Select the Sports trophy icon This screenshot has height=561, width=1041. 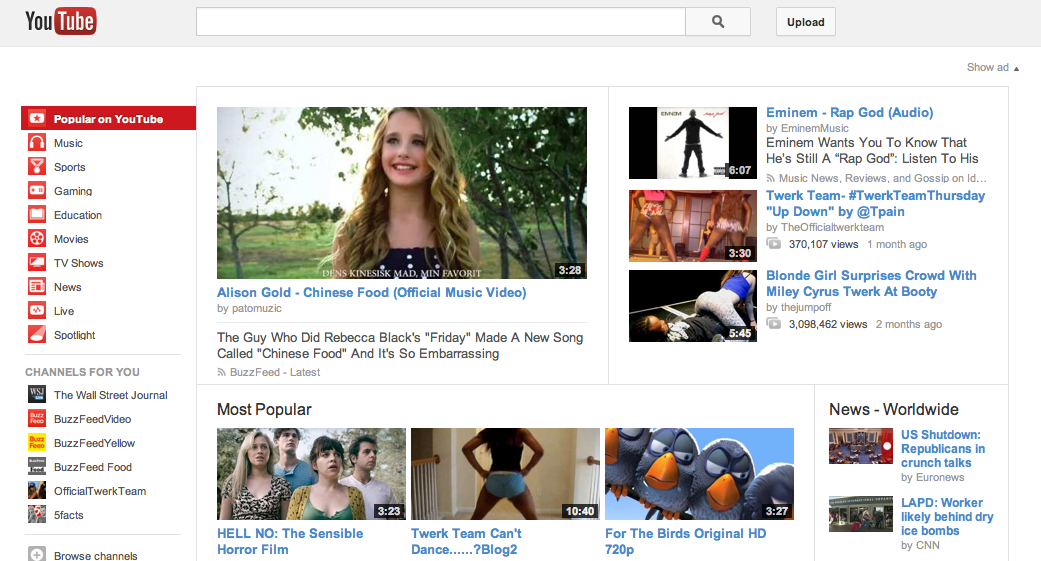(37, 167)
